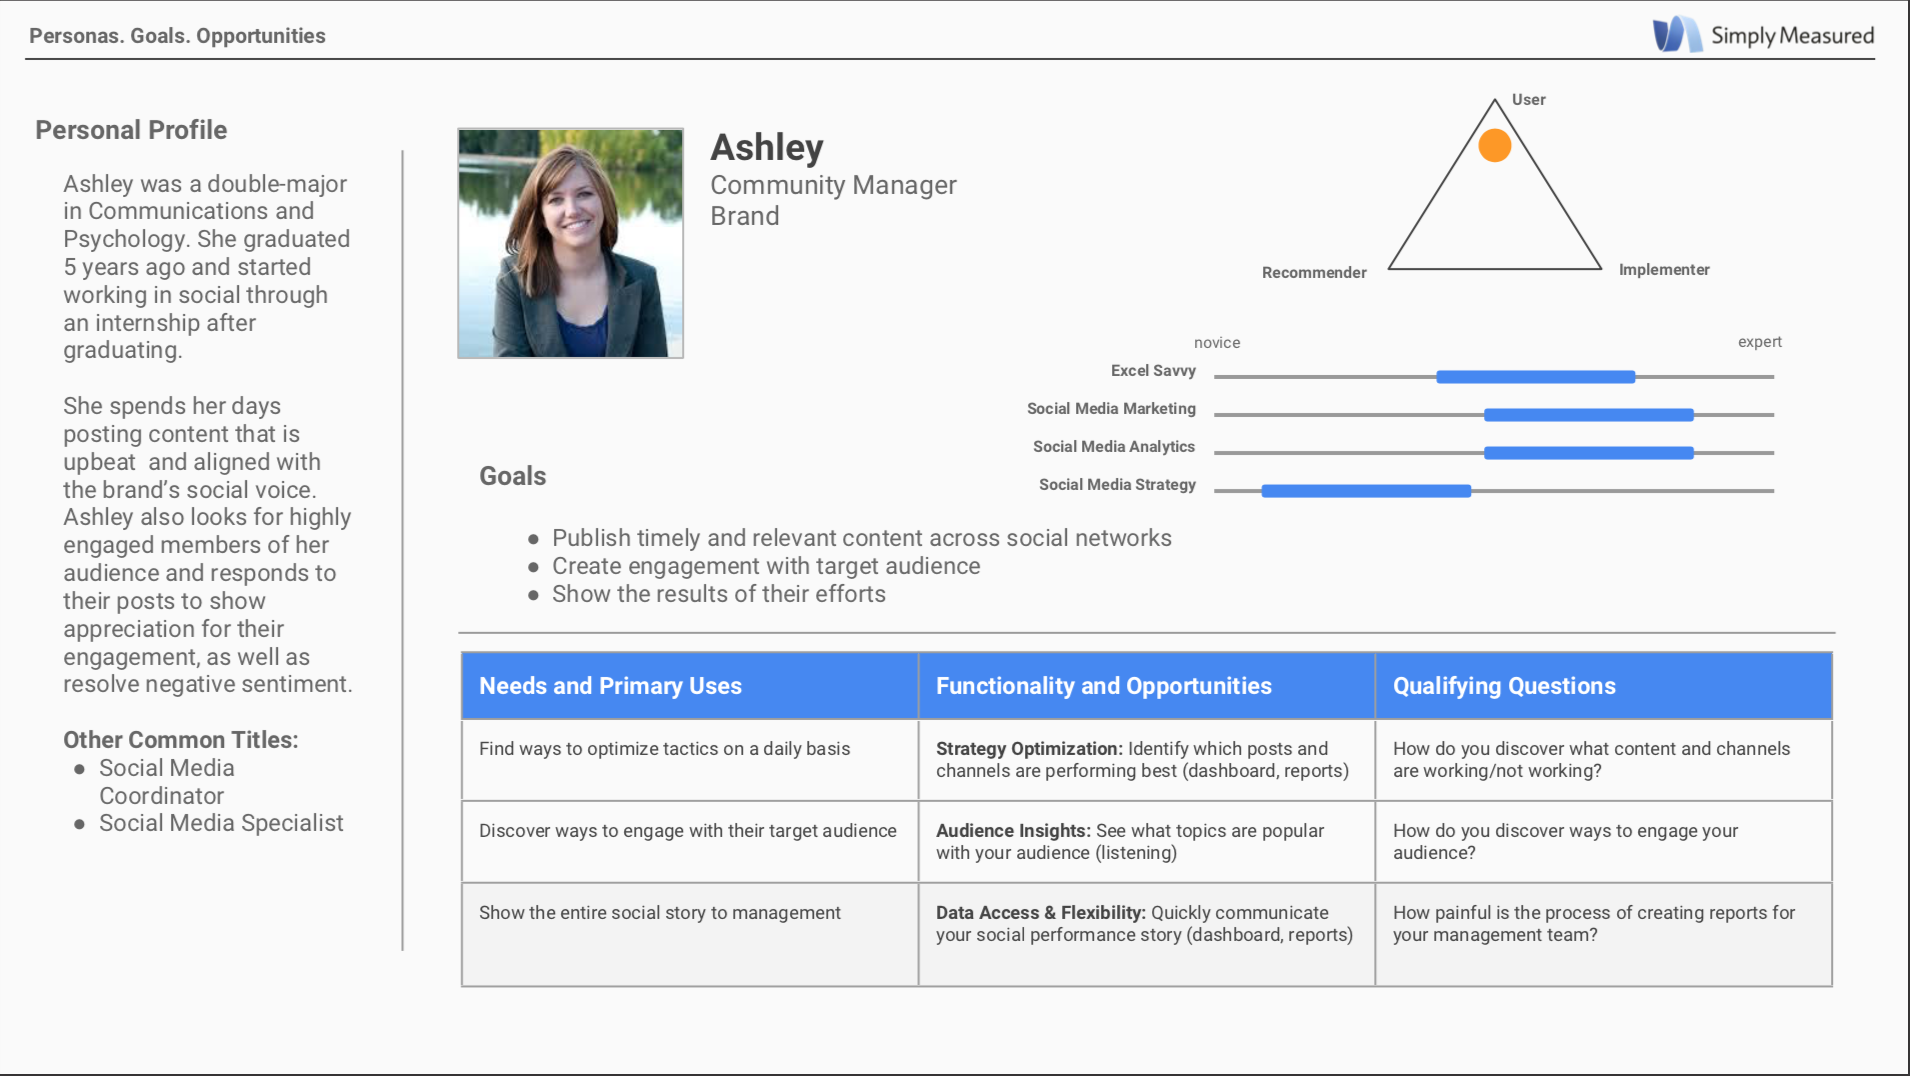Click the novice scale label
1910x1076 pixels.
tap(1217, 343)
